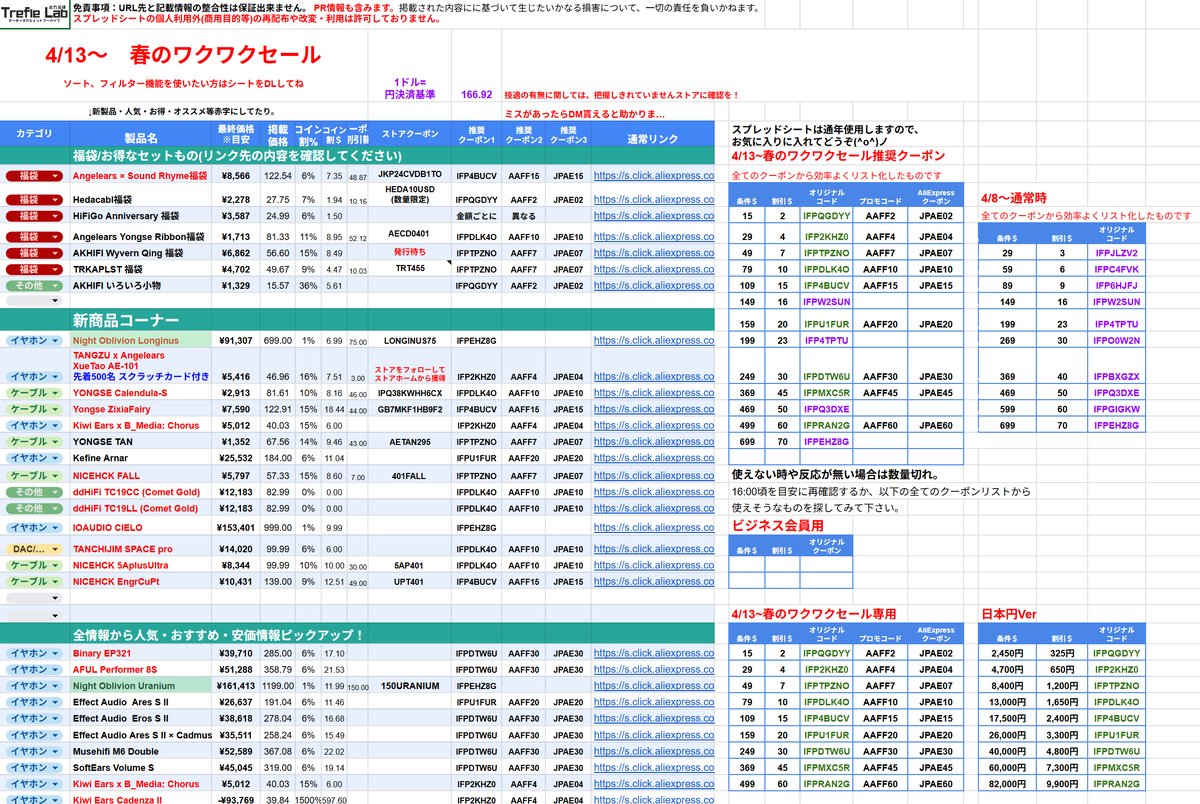This screenshot has height=804, width=1200.
Task: Click the Trefle Lab logo image
Action: coord(35,14)
